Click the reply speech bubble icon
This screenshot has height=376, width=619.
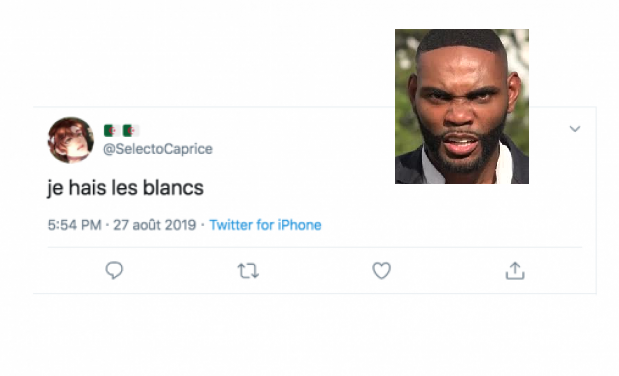[x=114, y=271]
